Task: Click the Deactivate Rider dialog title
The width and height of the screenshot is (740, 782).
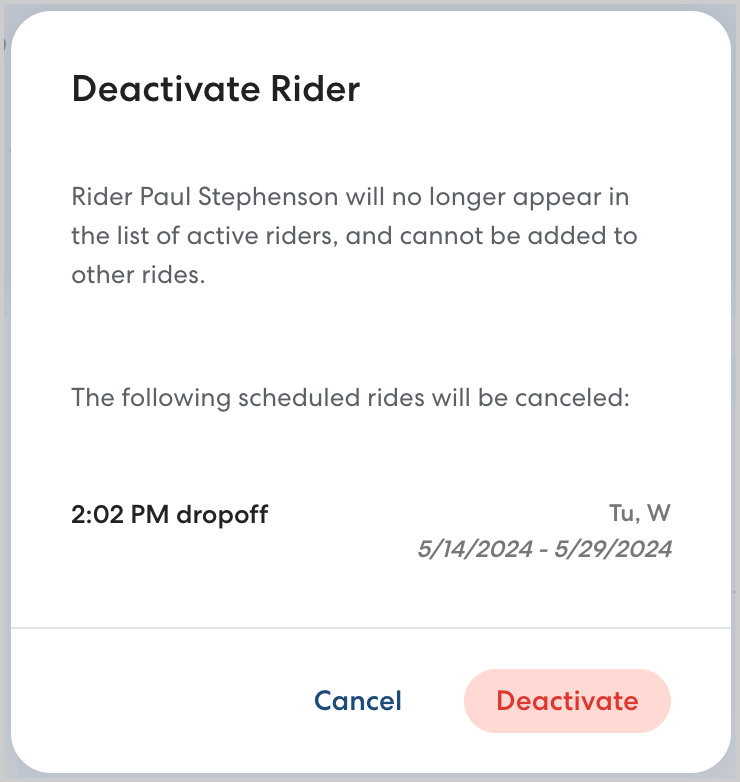Action: (x=215, y=90)
